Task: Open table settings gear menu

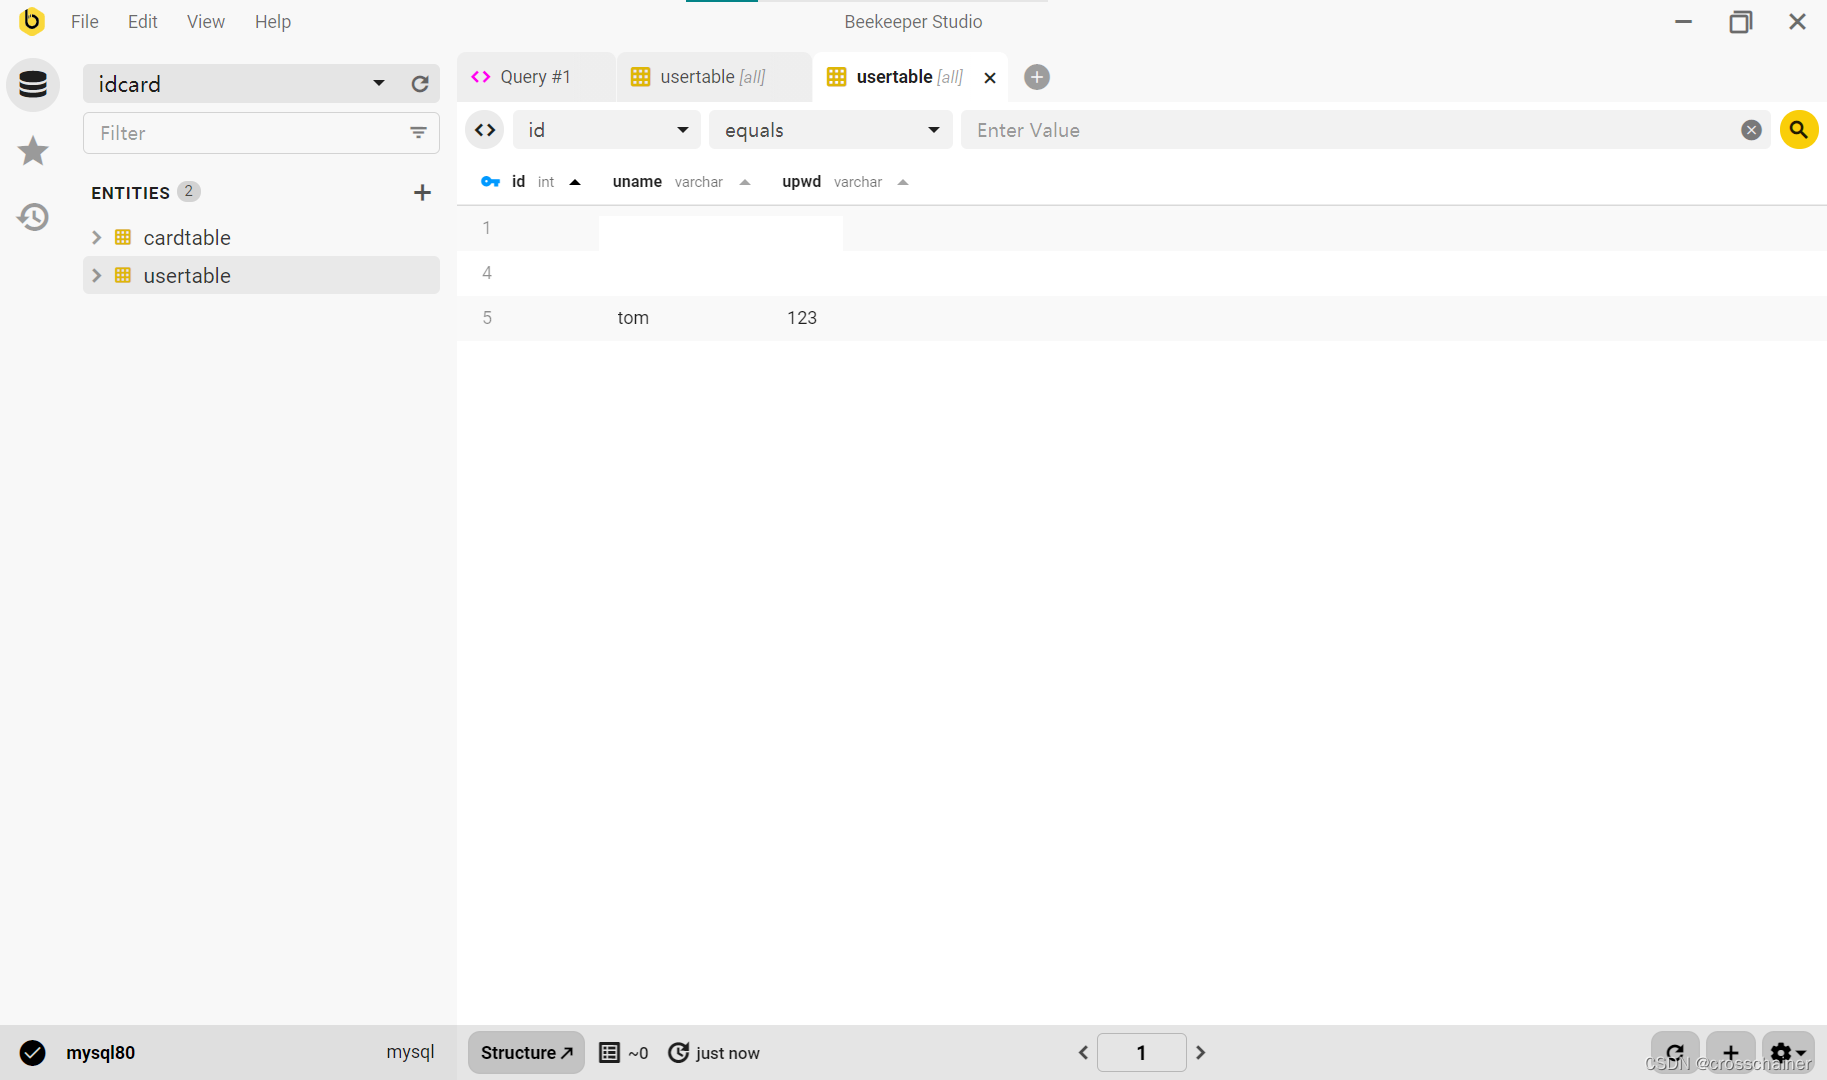Action: (1788, 1052)
